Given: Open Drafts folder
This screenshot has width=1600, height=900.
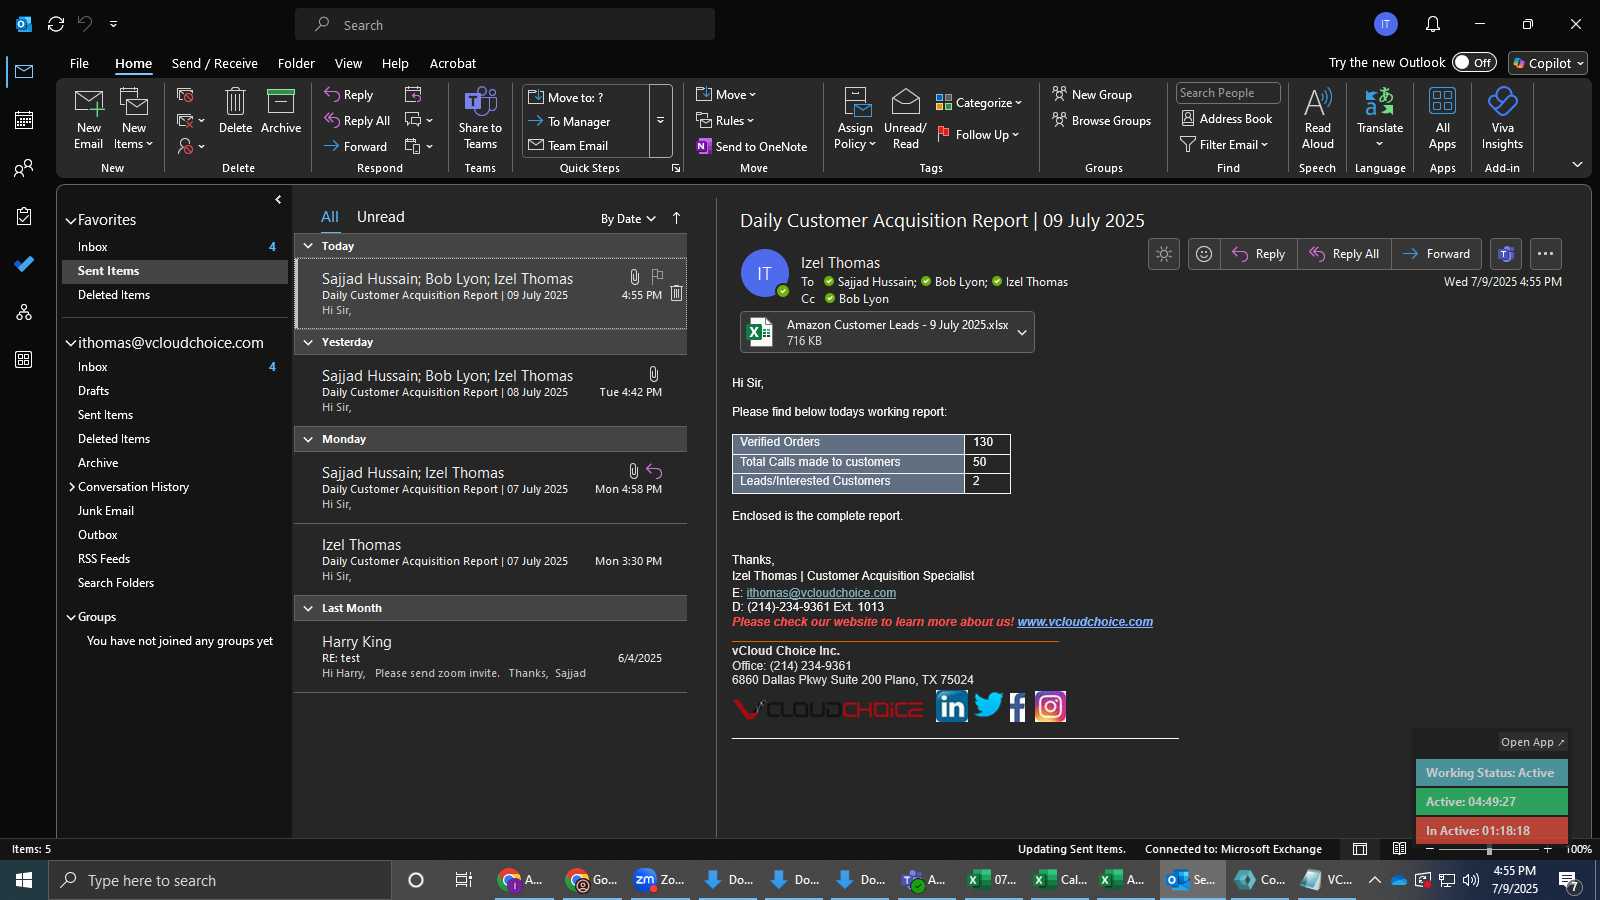Looking at the screenshot, I should tap(94, 391).
